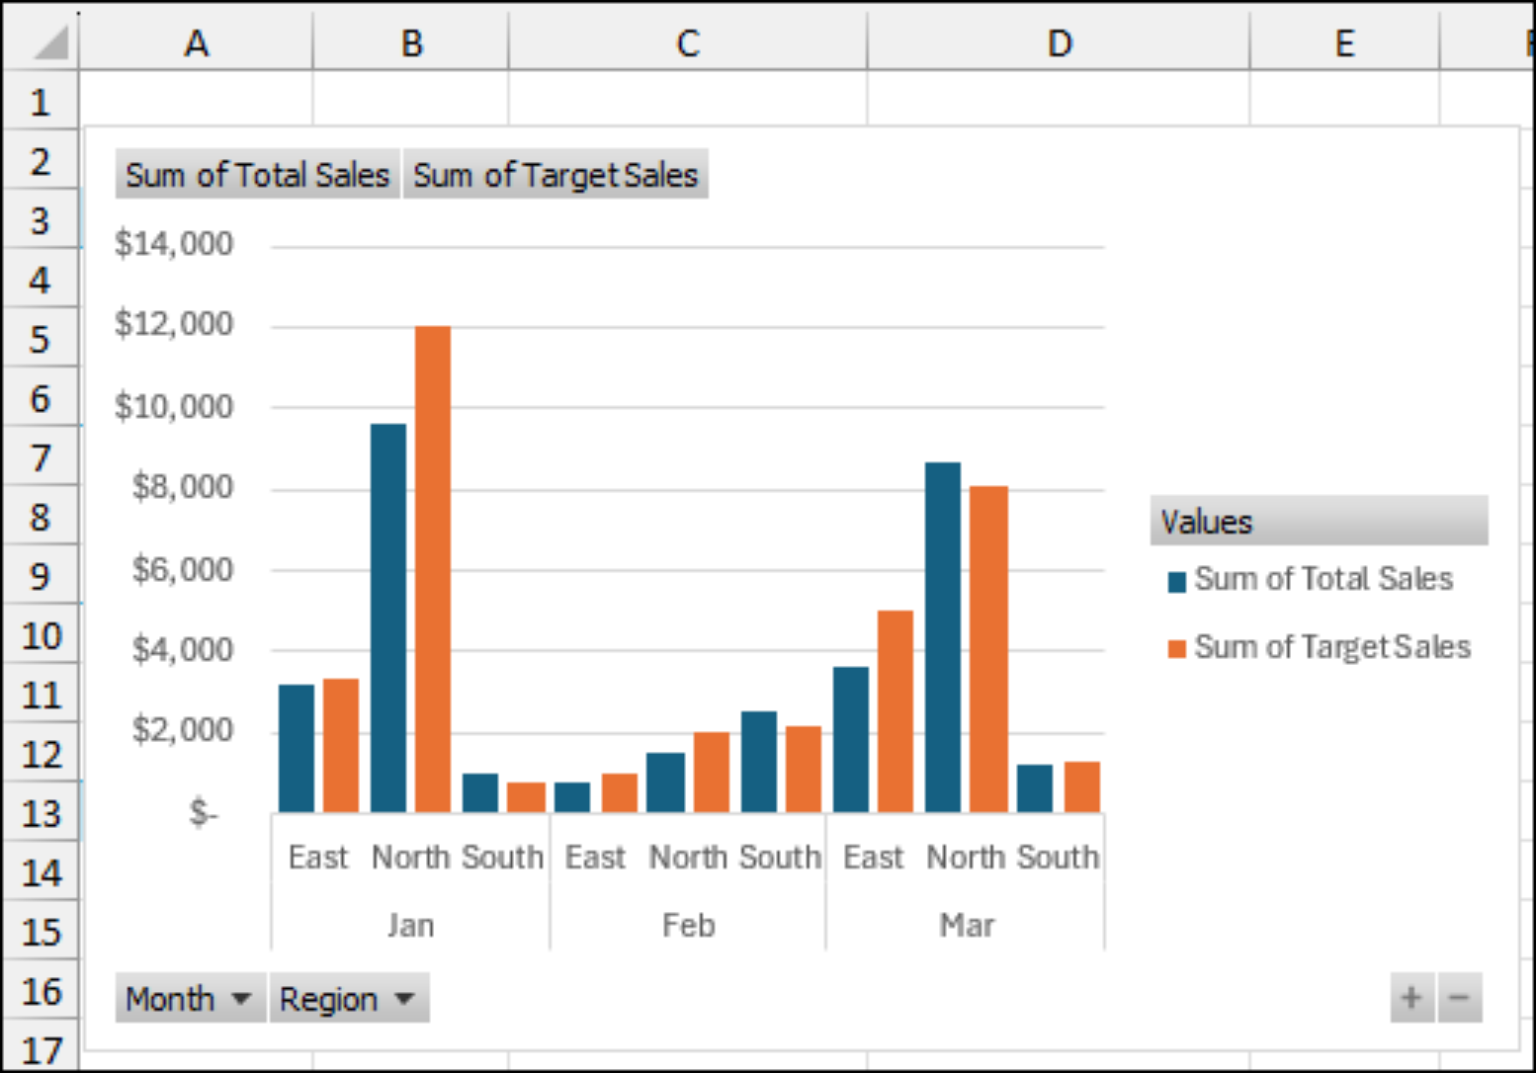The width and height of the screenshot is (1536, 1073).
Task: Select row 5 header
Action: coord(40,338)
